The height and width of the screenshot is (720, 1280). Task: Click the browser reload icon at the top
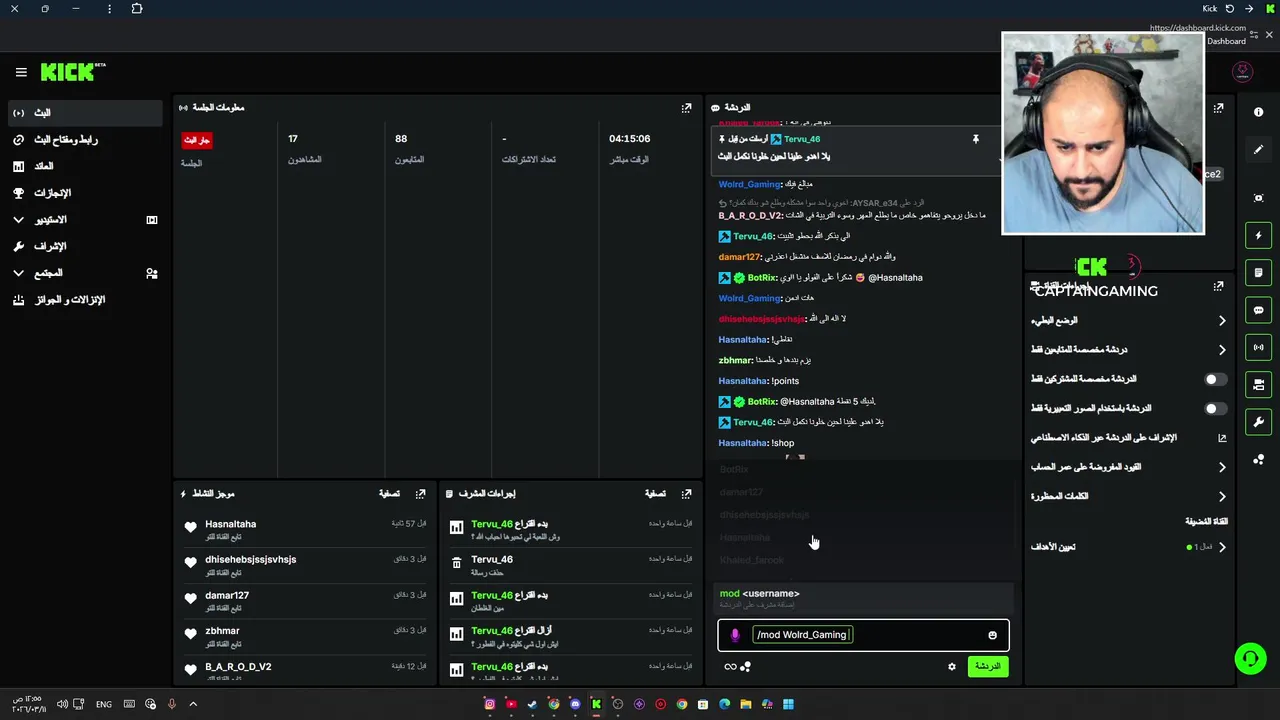[x=1230, y=9]
